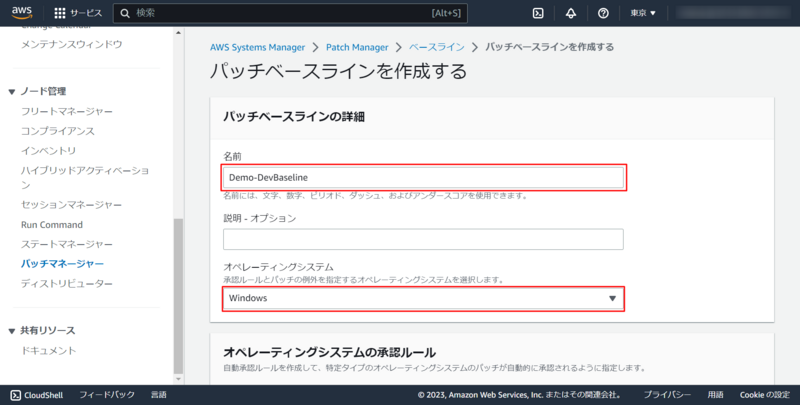
Task: Collapse the 共有リソース sidebar section
Action: point(12,331)
